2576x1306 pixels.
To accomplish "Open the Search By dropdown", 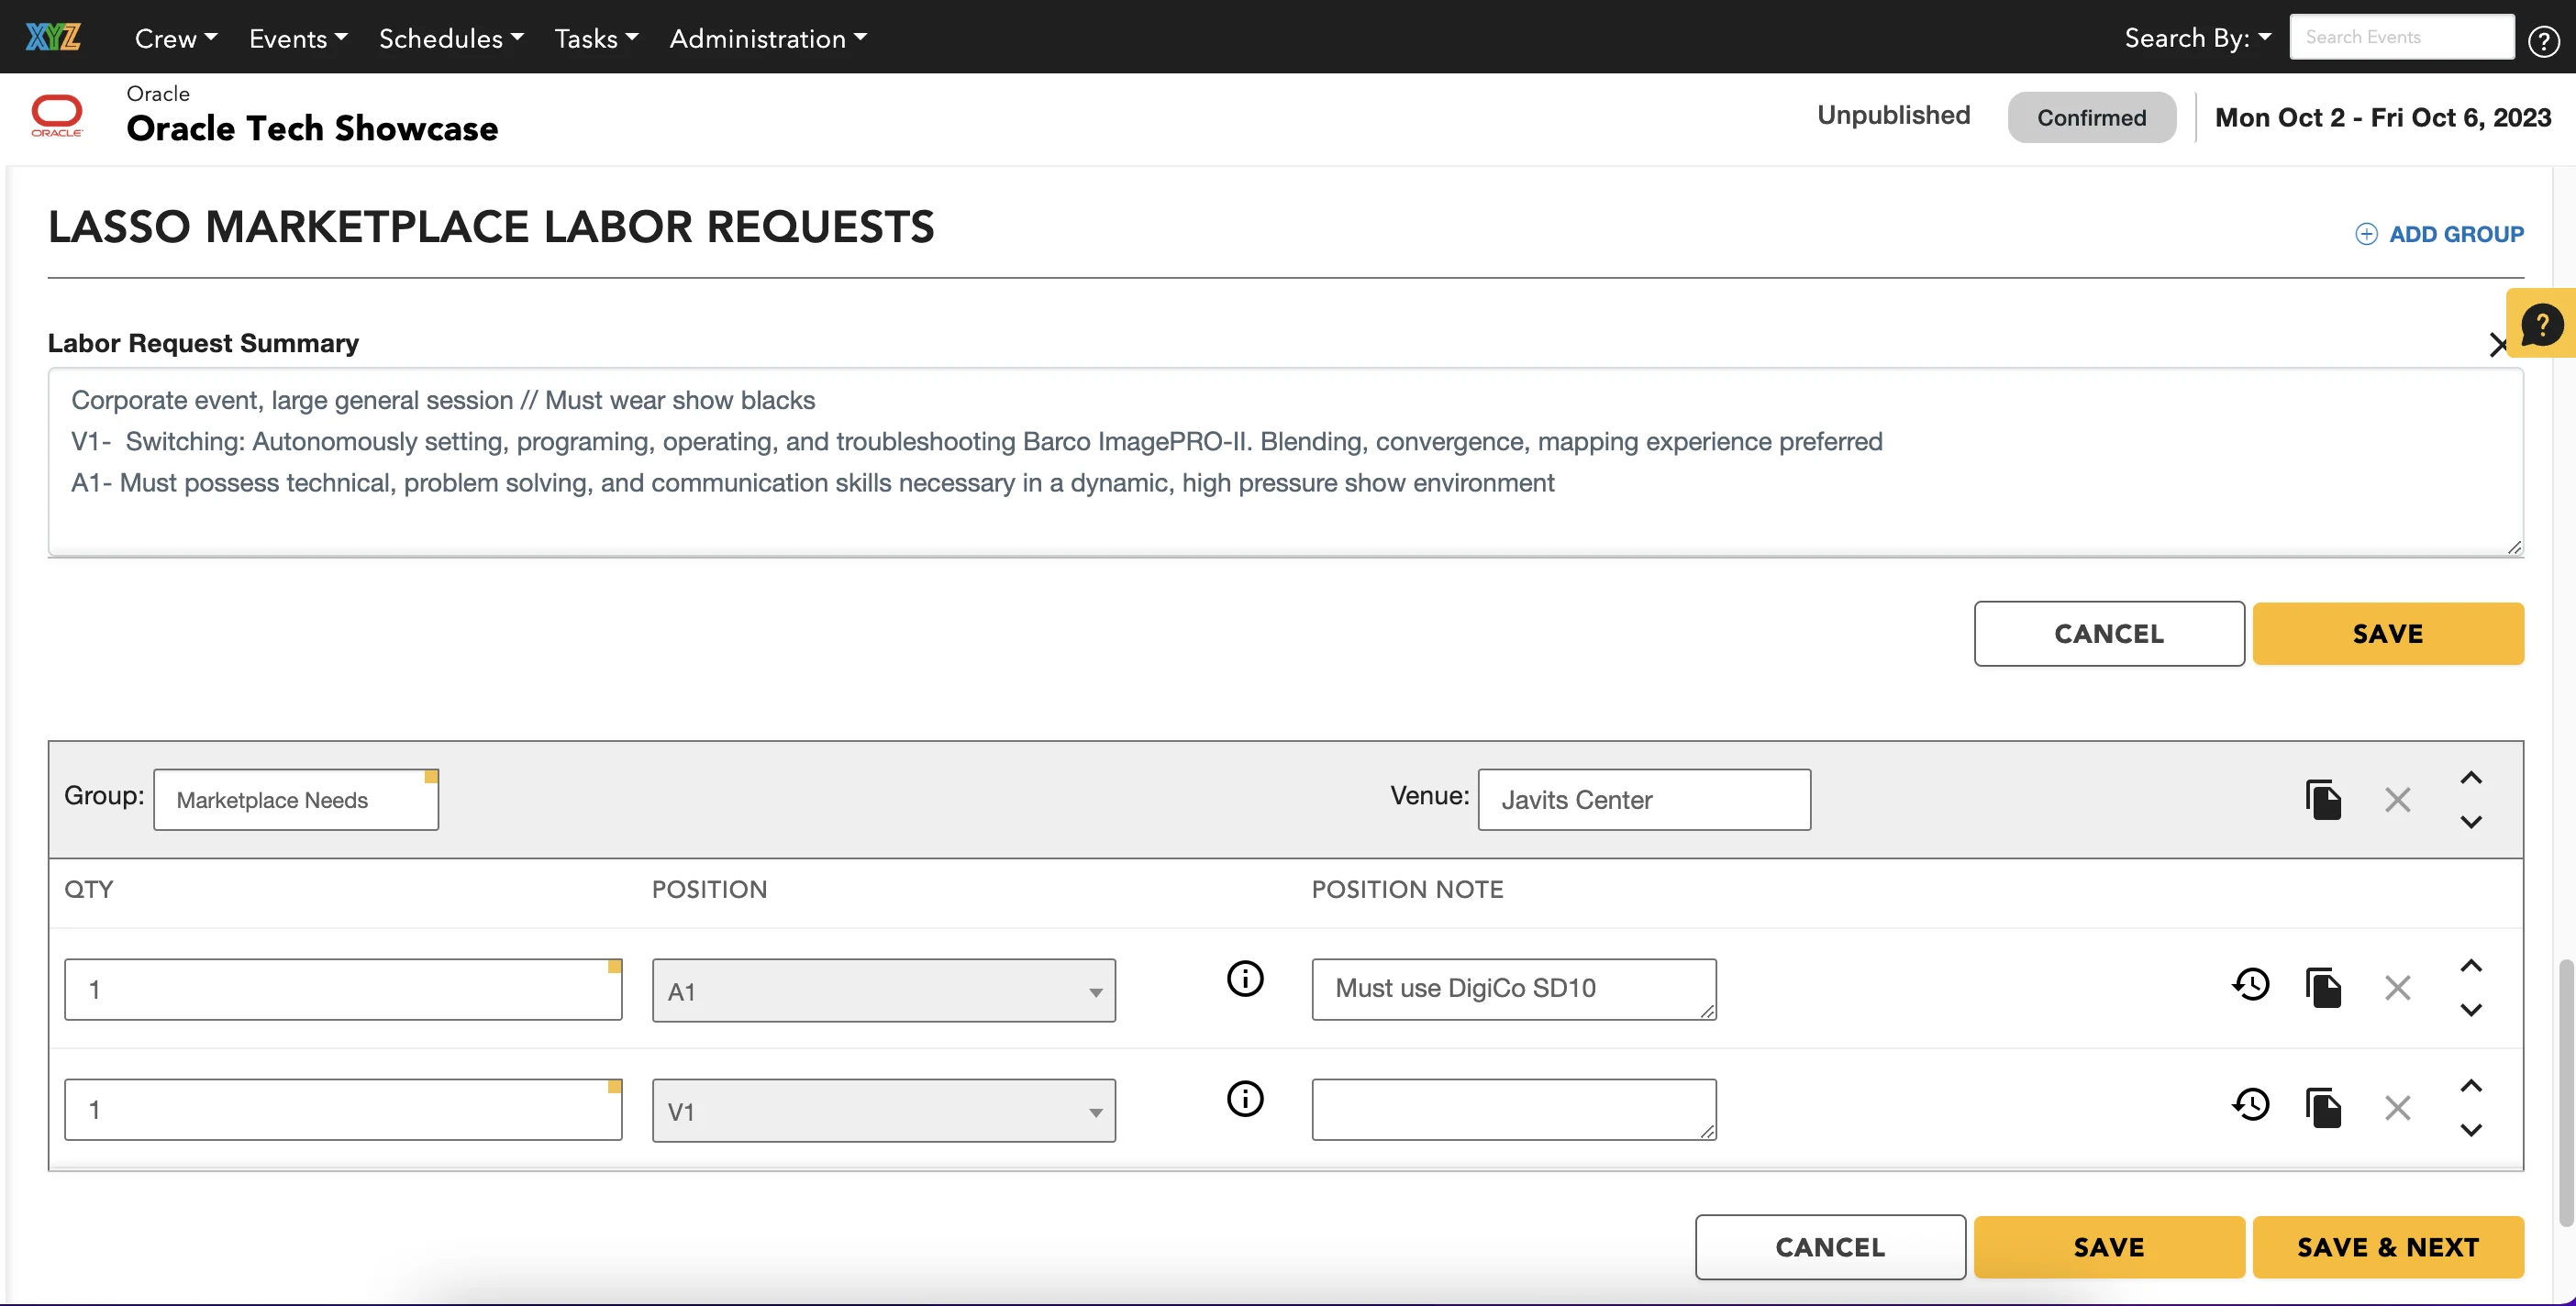I will point(2197,38).
